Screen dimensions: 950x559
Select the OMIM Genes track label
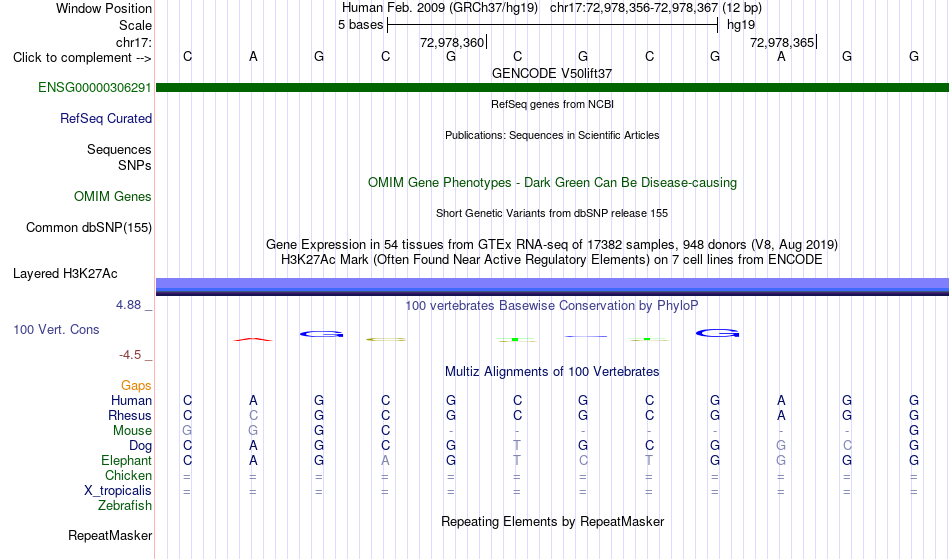[x=113, y=197]
